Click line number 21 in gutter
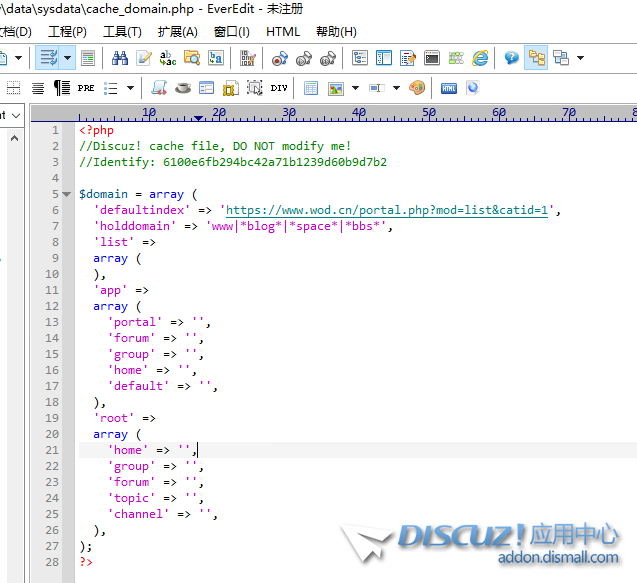This screenshot has height=583, width=637. (x=52, y=450)
